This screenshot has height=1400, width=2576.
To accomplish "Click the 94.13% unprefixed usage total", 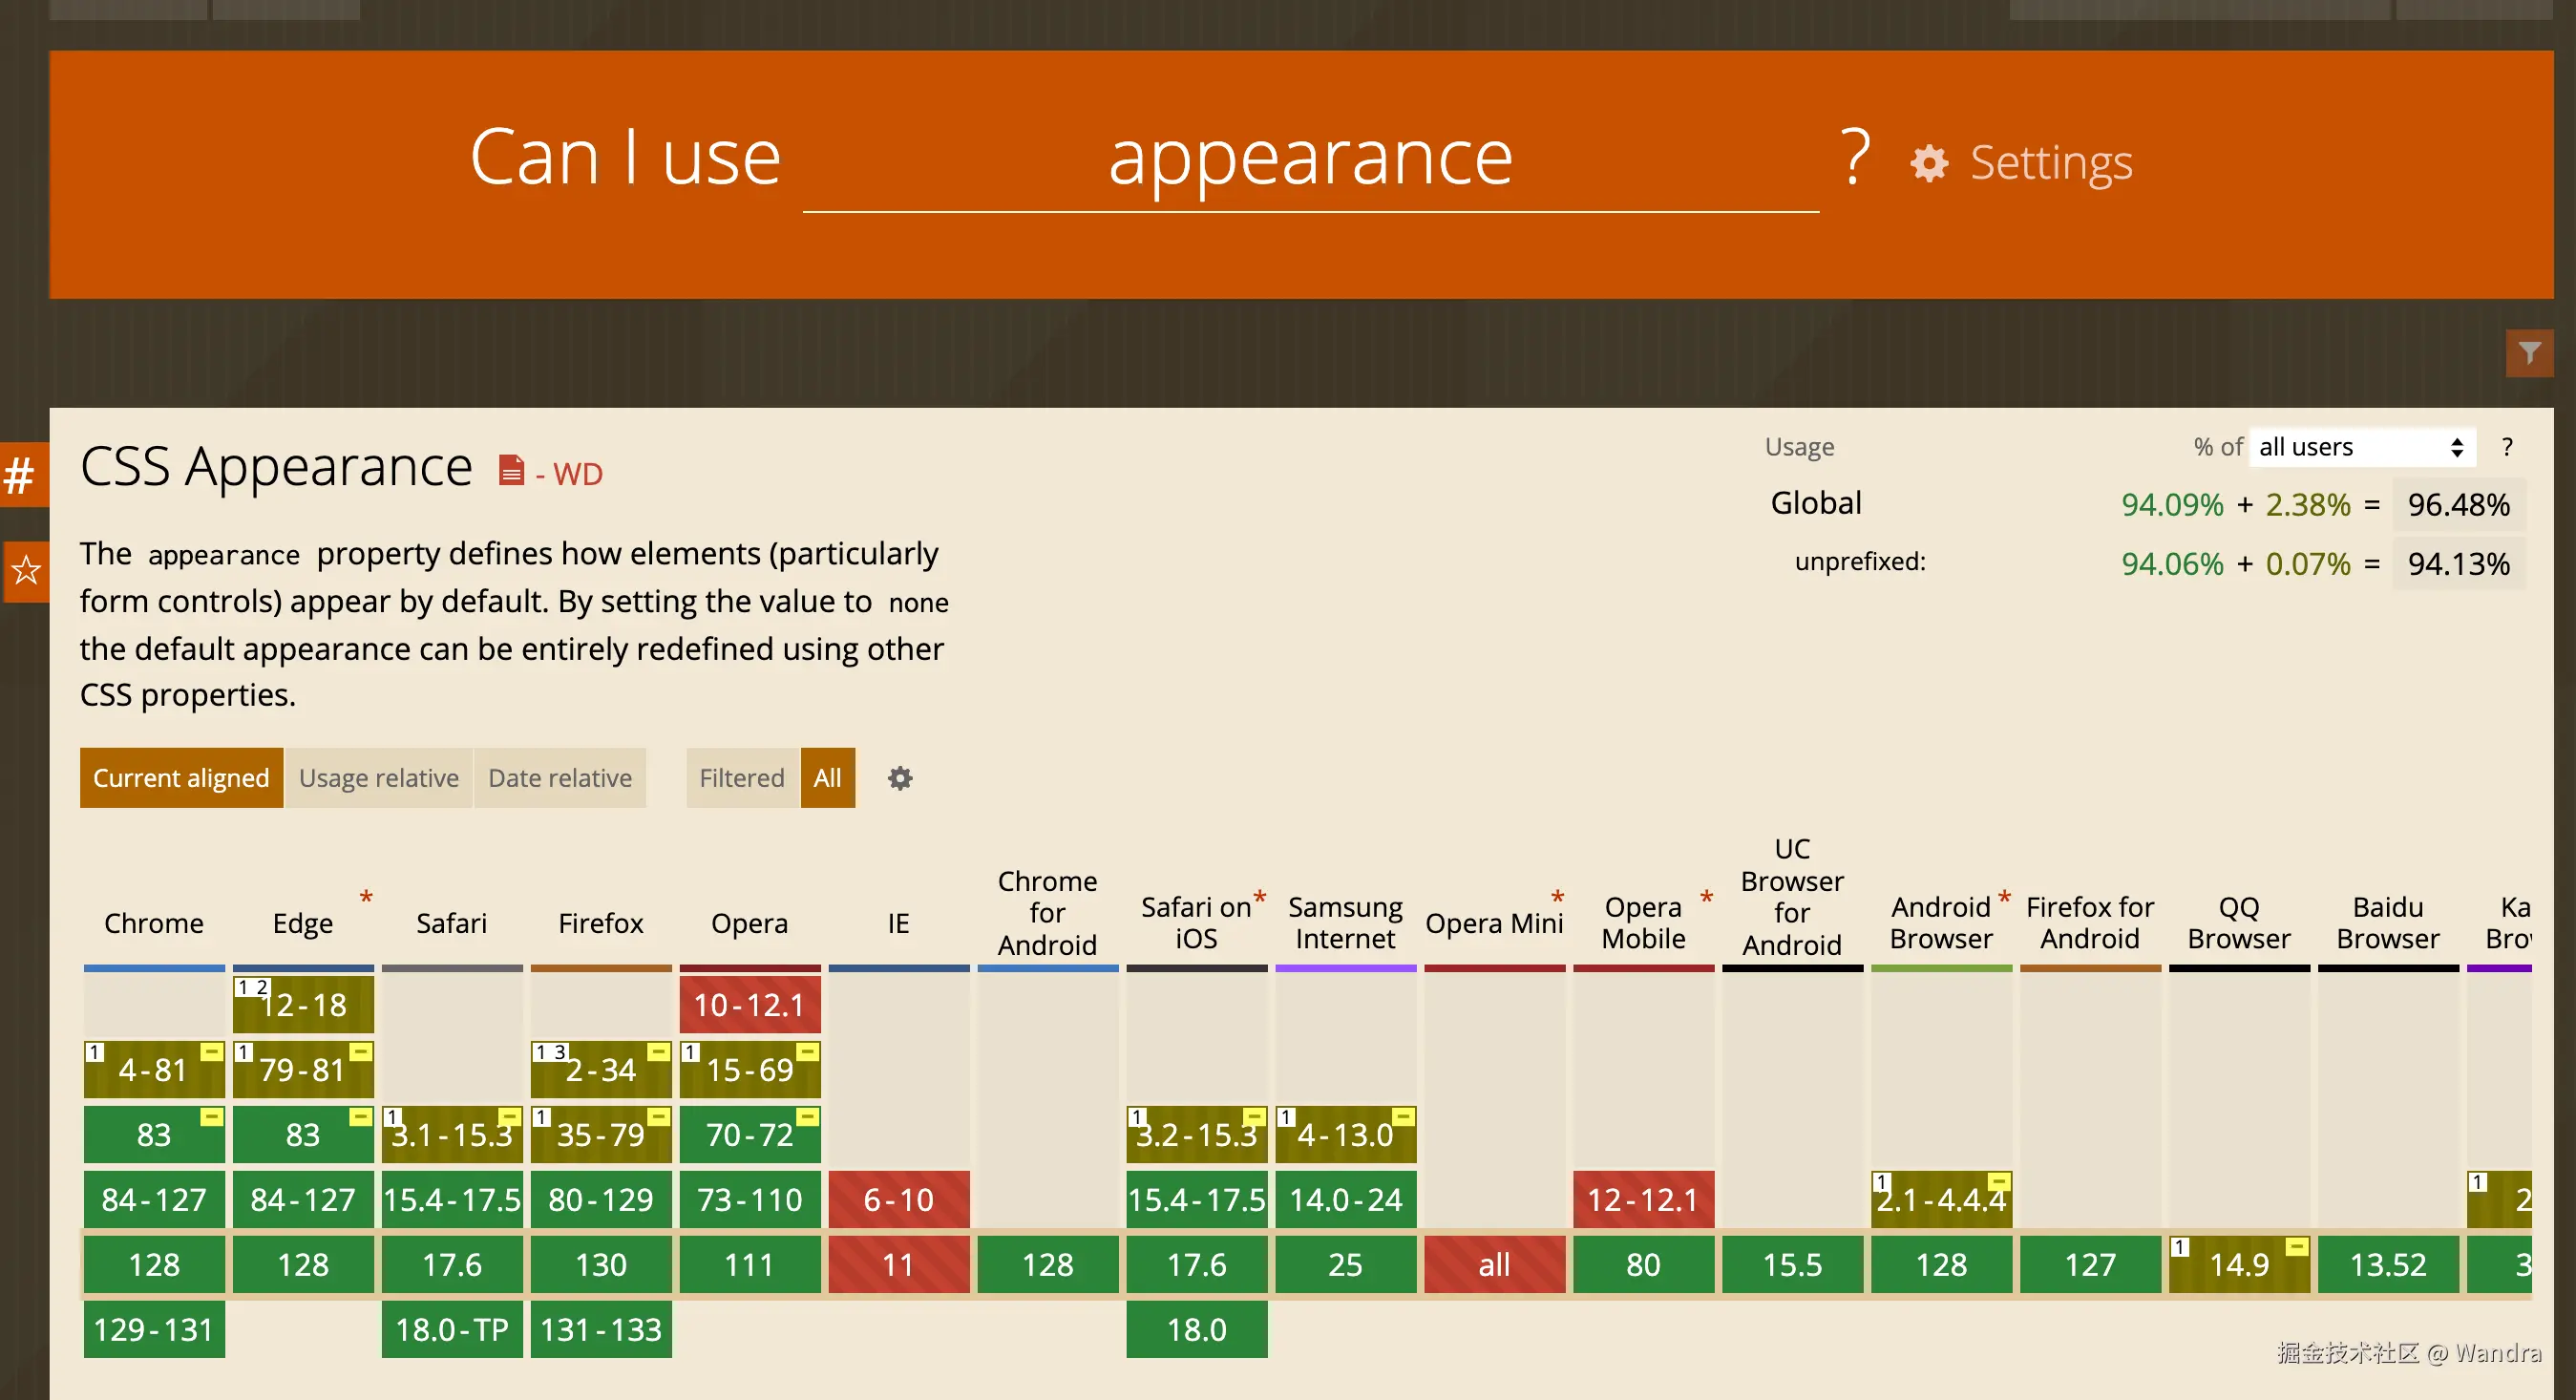I will (2459, 564).
